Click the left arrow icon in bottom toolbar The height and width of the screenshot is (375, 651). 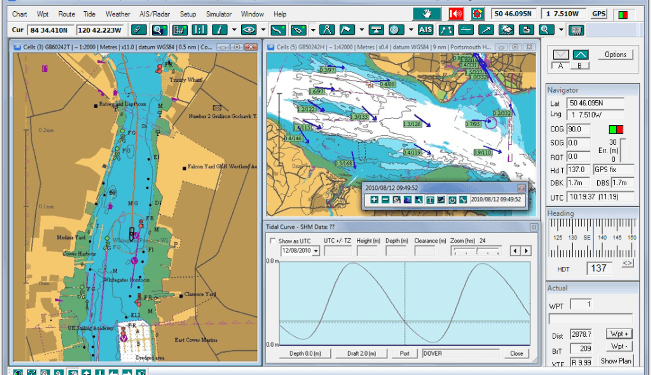coord(114,372)
